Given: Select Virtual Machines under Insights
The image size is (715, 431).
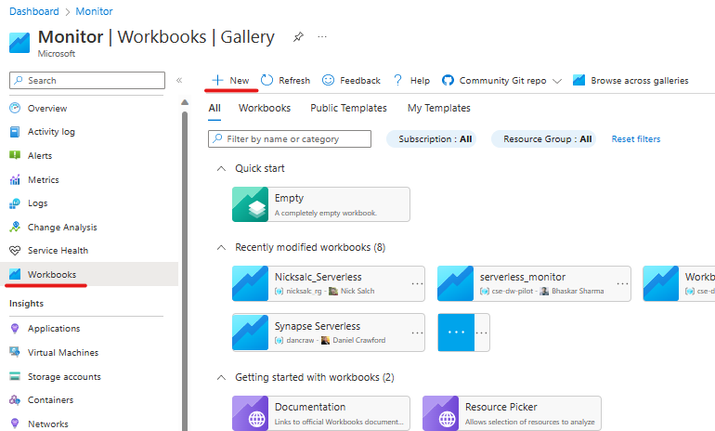Looking at the screenshot, I should [x=63, y=353].
